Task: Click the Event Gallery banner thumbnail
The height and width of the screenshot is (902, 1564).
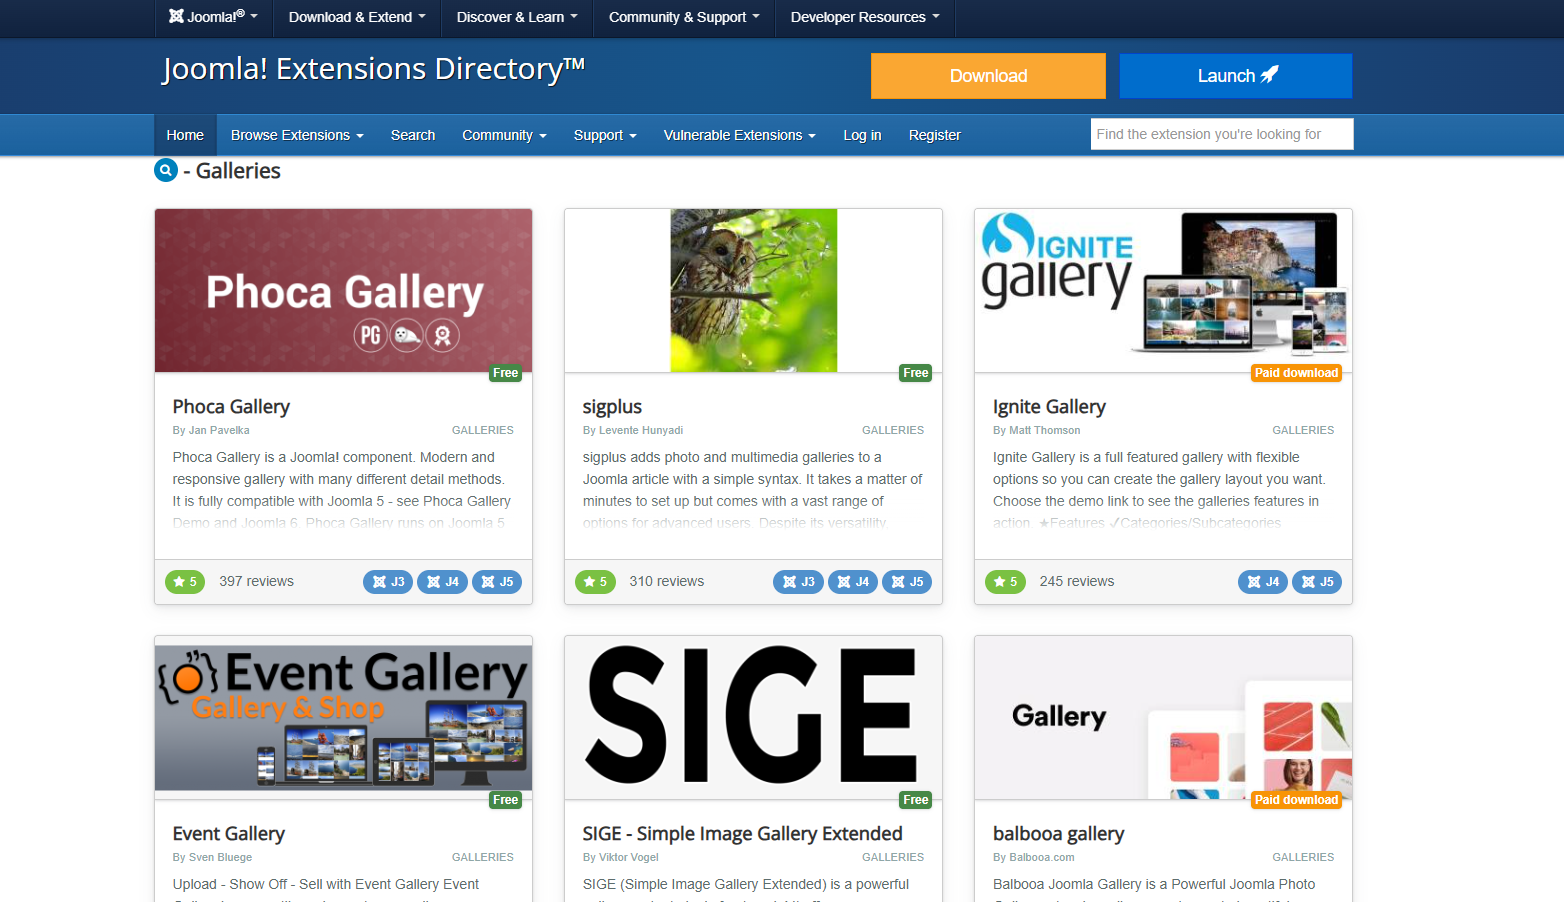Action: [343, 718]
